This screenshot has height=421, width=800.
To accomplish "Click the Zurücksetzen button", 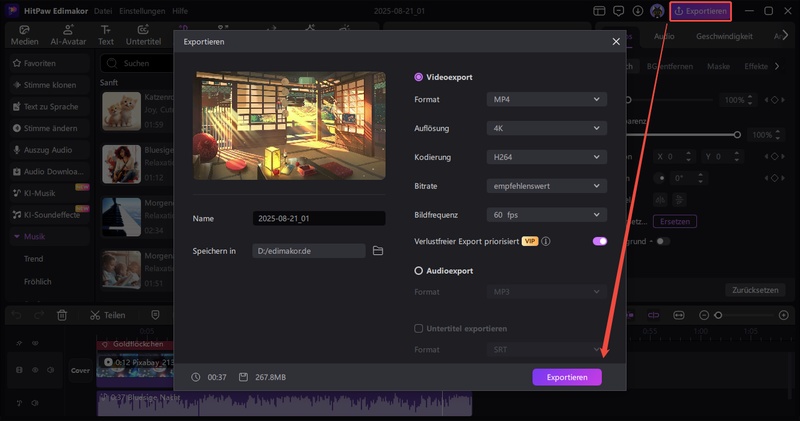I will pyautogui.click(x=755, y=290).
